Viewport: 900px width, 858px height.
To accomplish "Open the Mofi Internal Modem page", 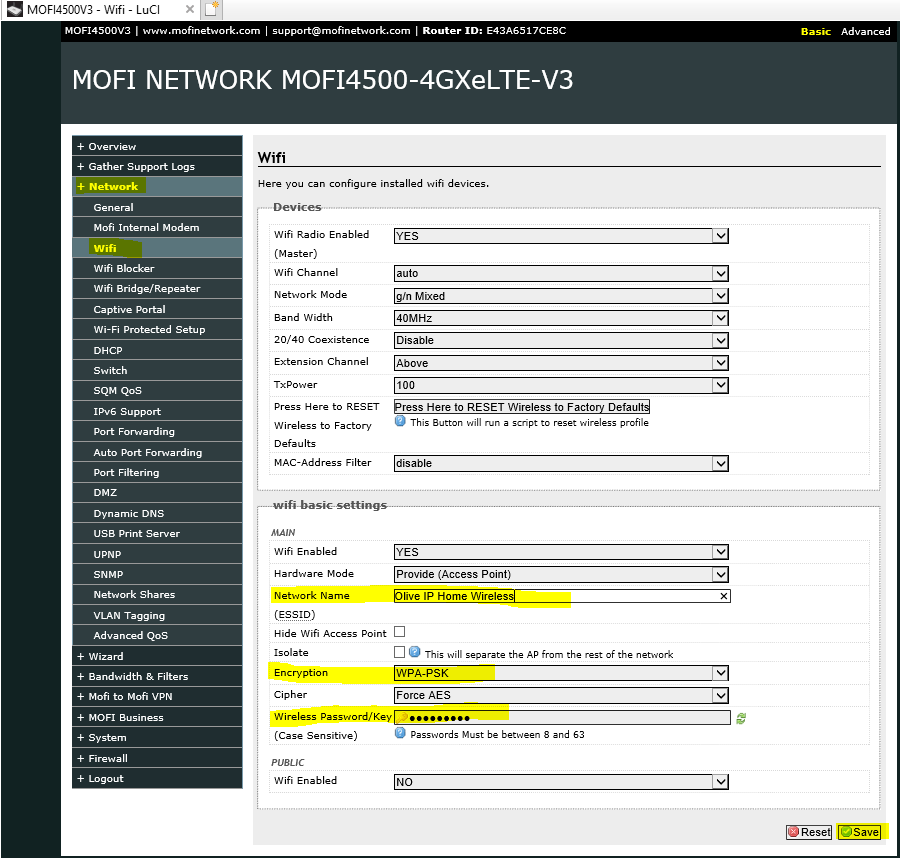I will coord(157,227).
